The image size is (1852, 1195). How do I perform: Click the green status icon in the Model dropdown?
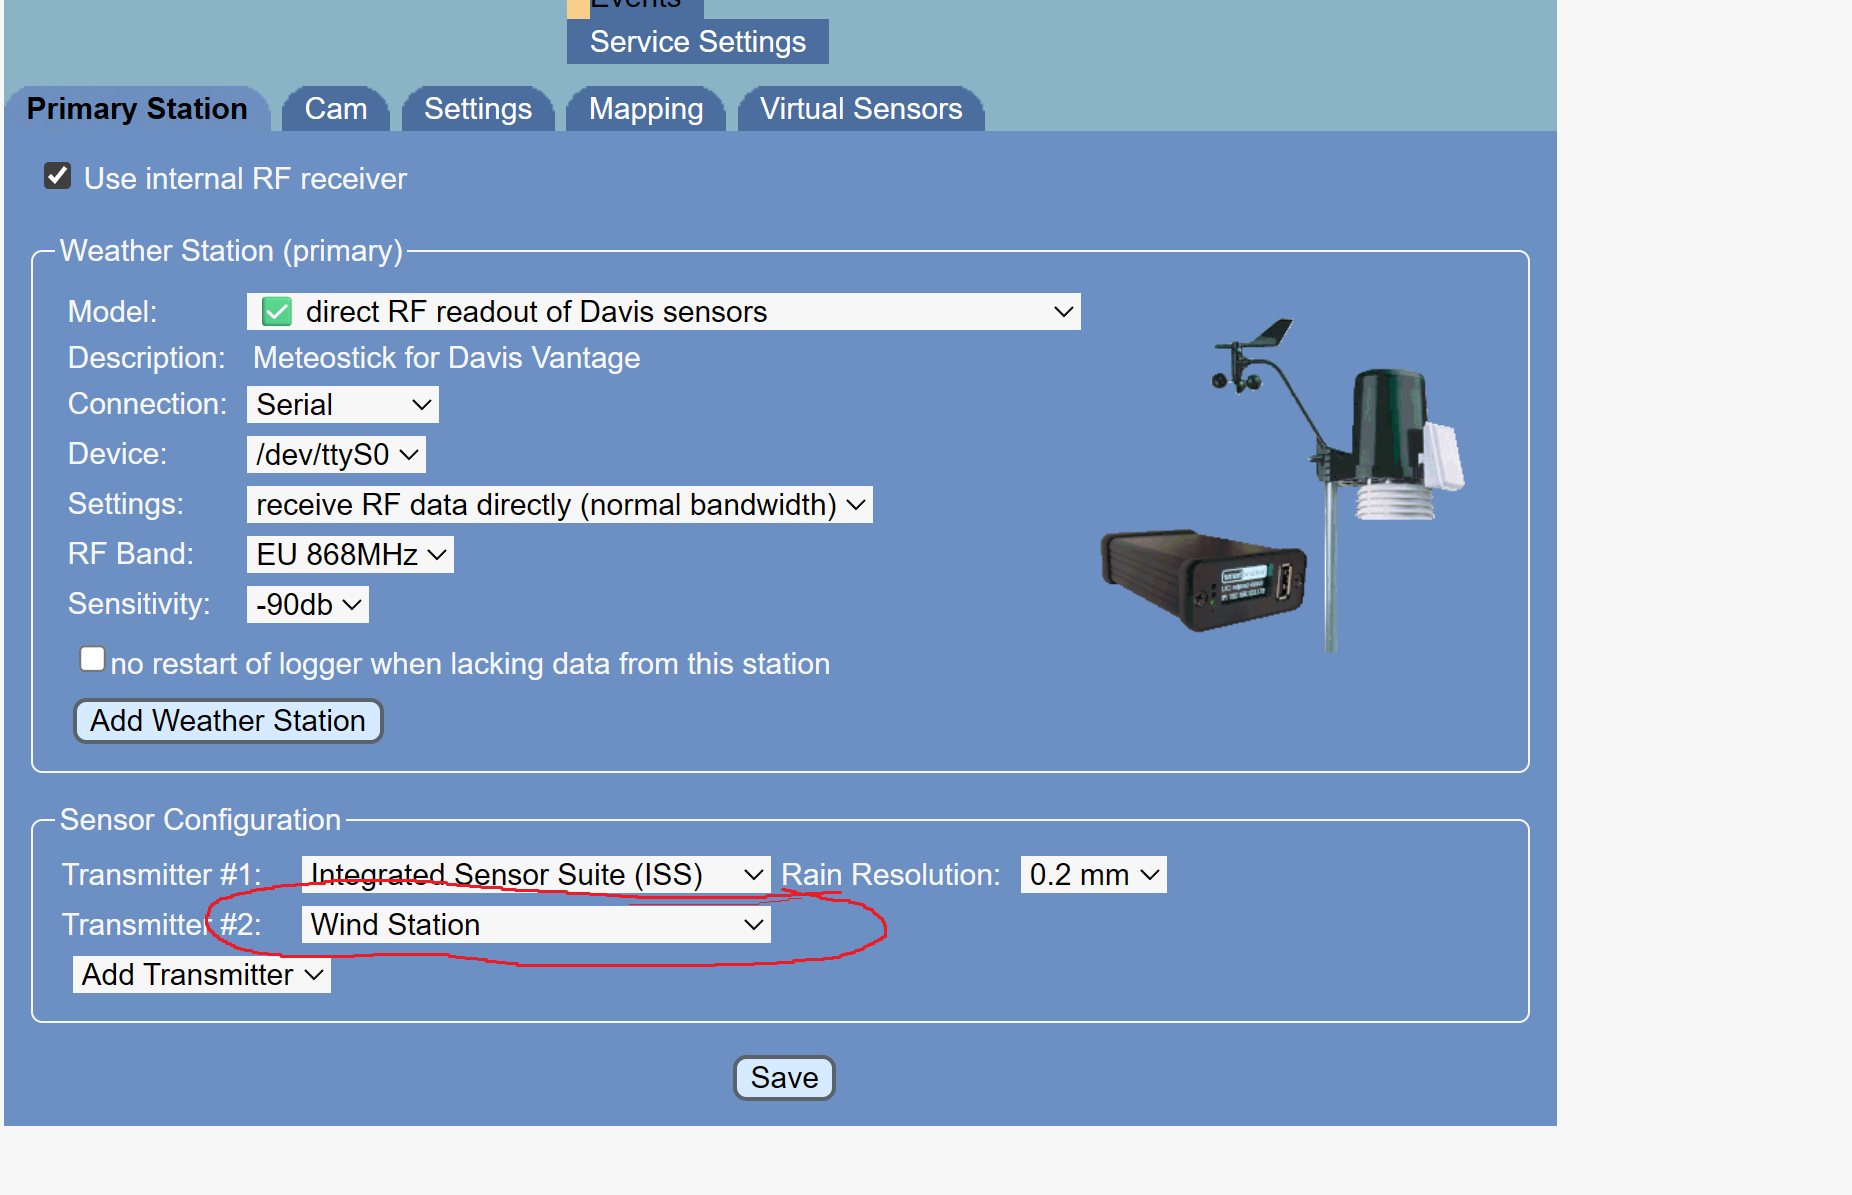pyautogui.click(x=276, y=311)
